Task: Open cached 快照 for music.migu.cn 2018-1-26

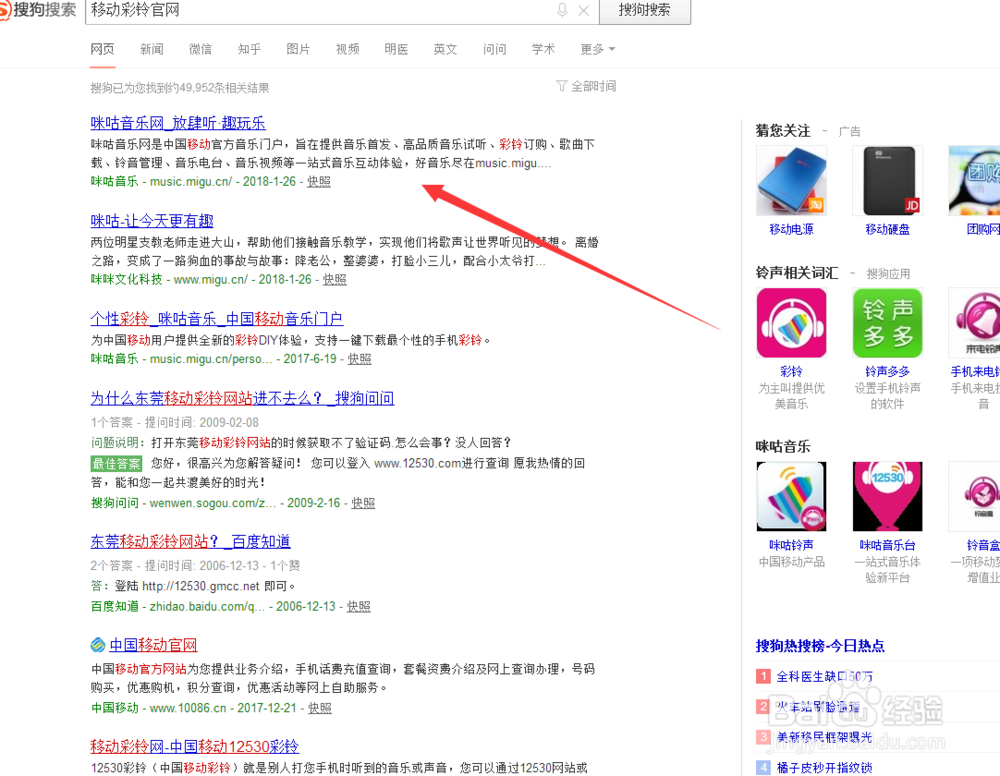Action: (x=319, y=182)
